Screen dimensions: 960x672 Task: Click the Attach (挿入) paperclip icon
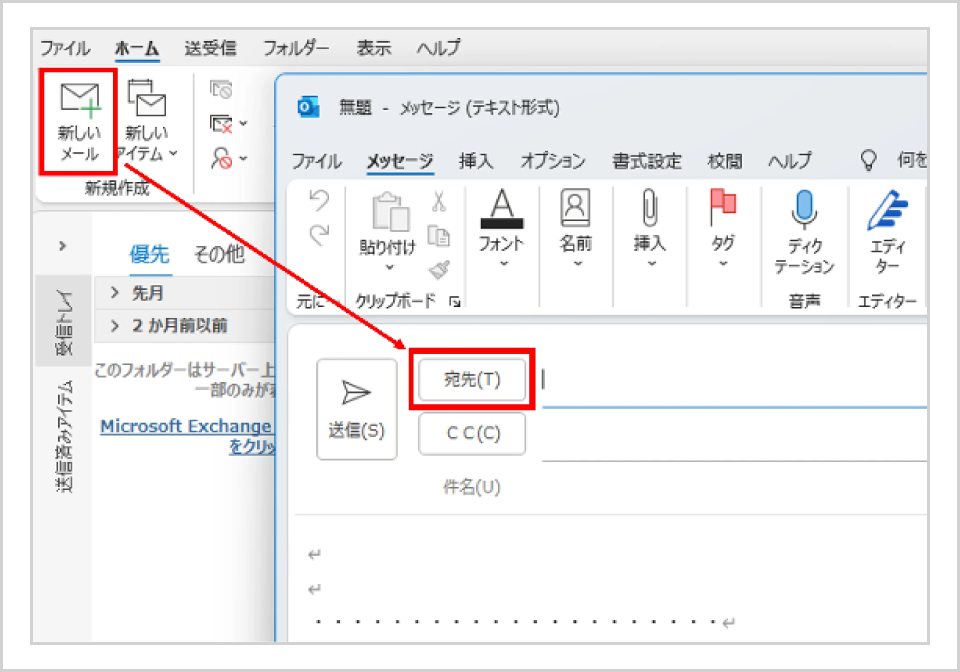(648, 210)
